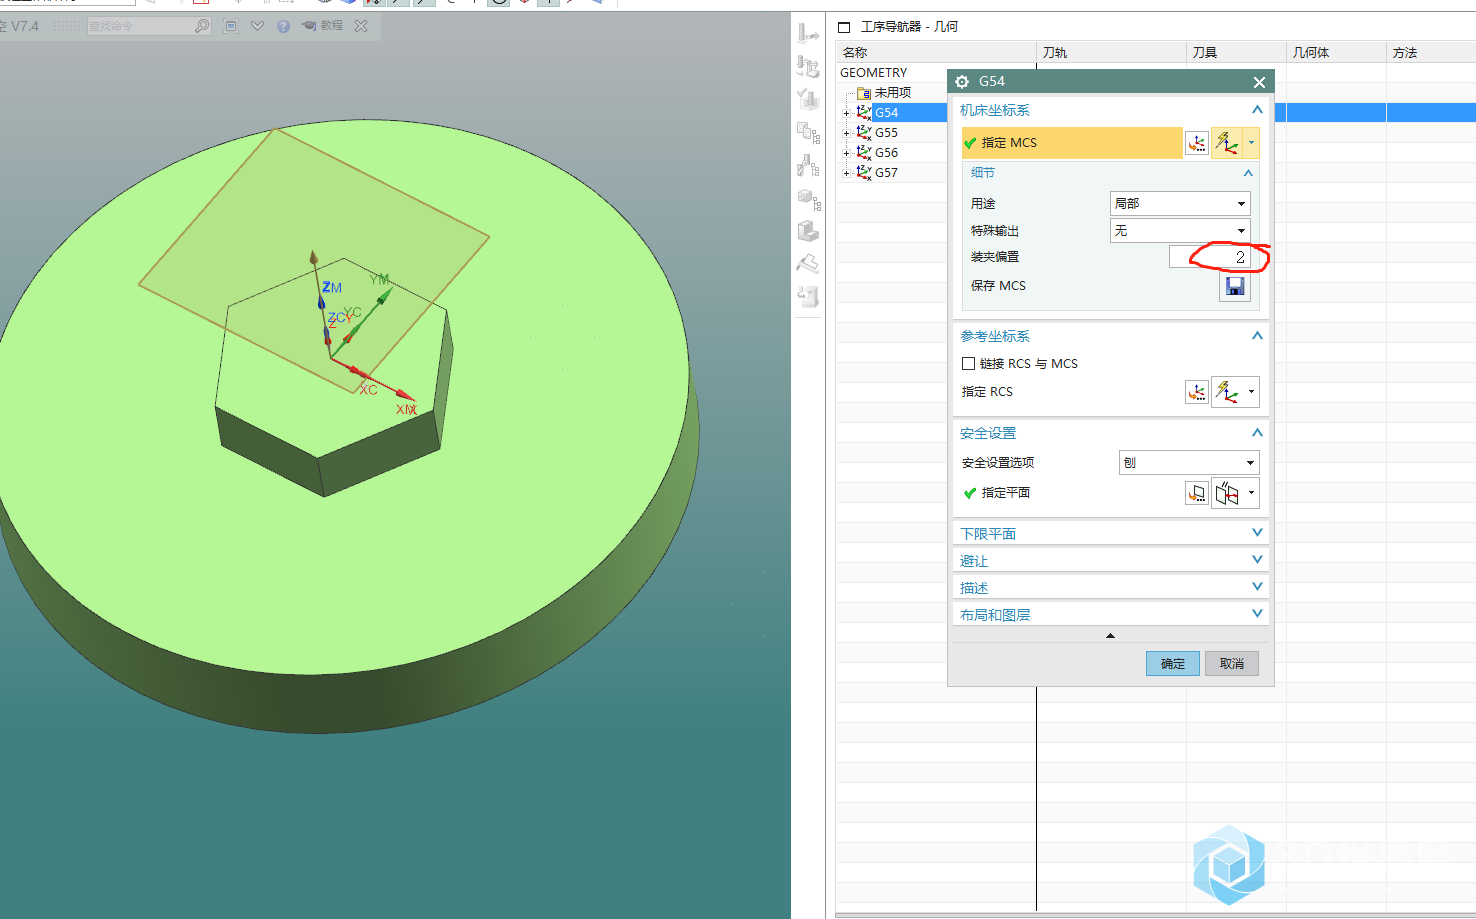Open the RCS coordinate type dropdown arrow

[x=1251, y=392]
